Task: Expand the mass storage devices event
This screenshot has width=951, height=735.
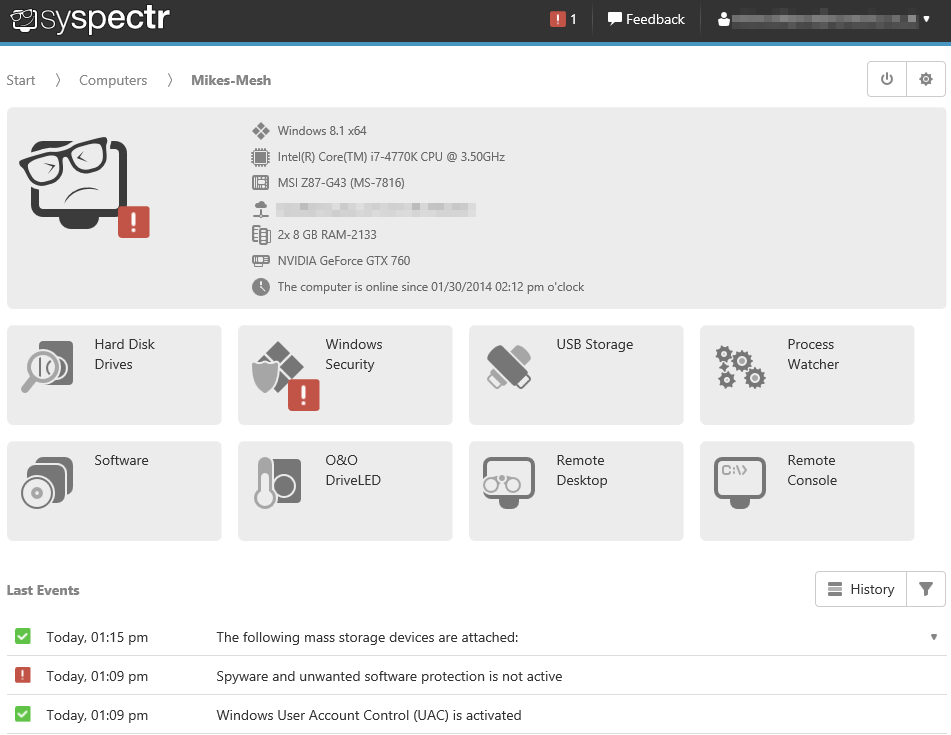Action: click(x=934, y=637)
